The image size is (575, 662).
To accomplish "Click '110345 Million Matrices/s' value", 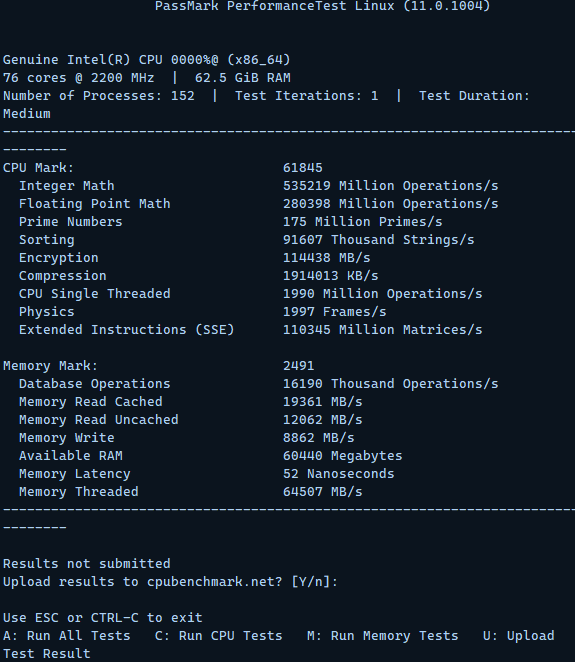I will (382, 330).
